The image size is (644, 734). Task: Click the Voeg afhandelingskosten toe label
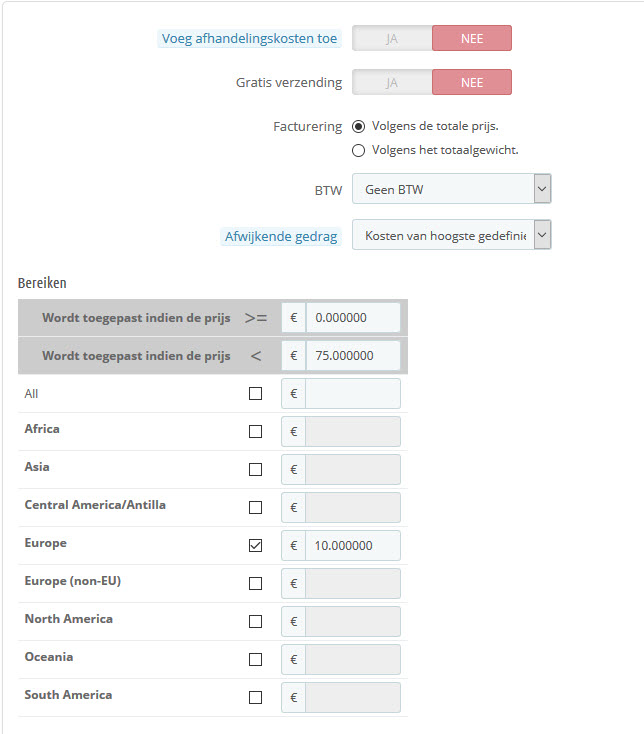point(249,39)
